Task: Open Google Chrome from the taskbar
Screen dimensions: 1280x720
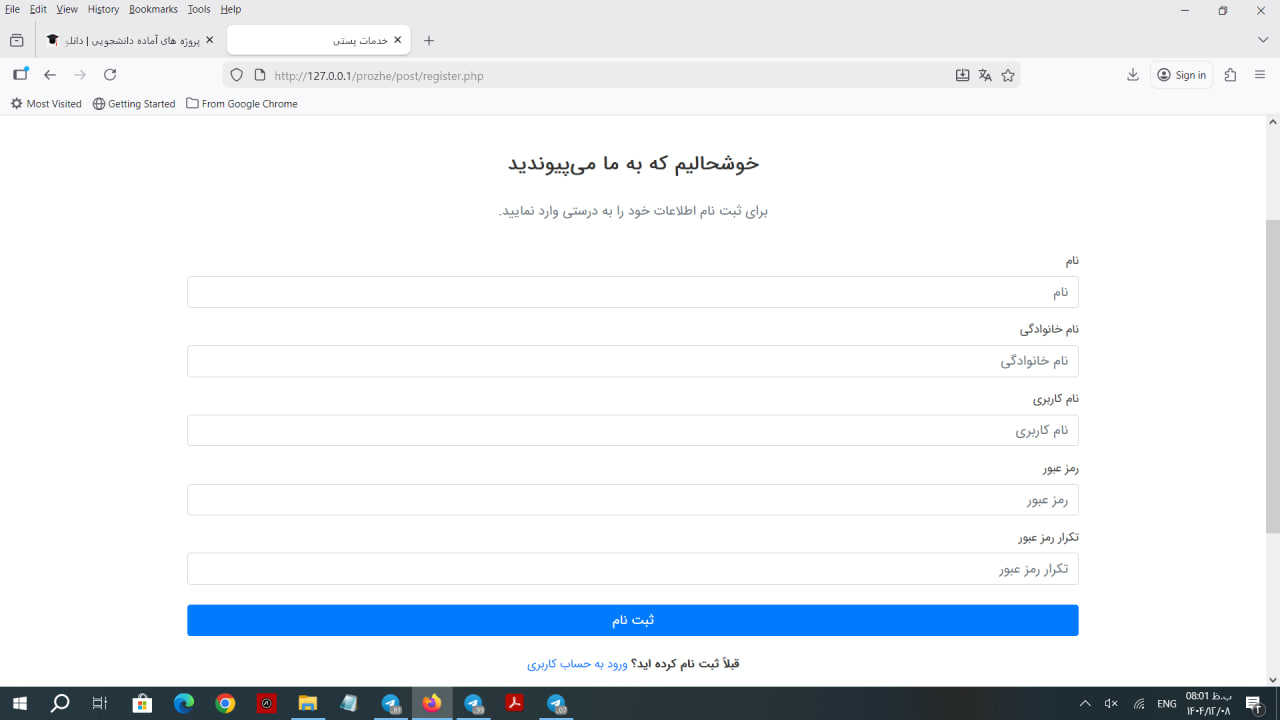Action: click(225, 704)
